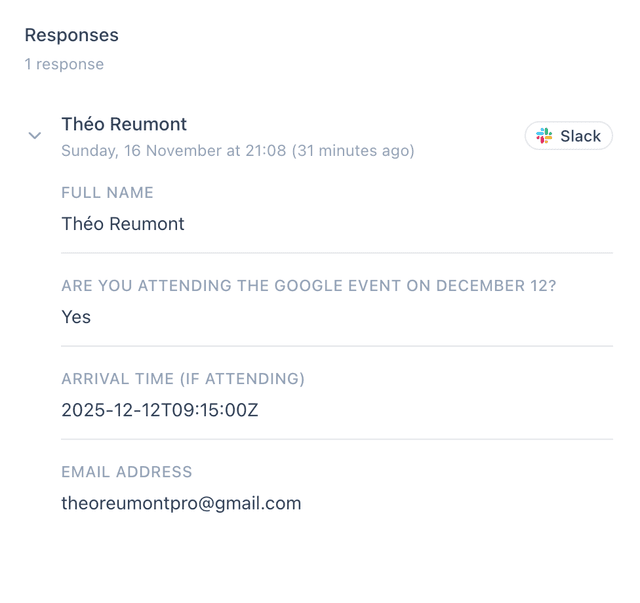Click the EMAIL ADDRESS field label
The image size is (640, 603).
point(126,472)
